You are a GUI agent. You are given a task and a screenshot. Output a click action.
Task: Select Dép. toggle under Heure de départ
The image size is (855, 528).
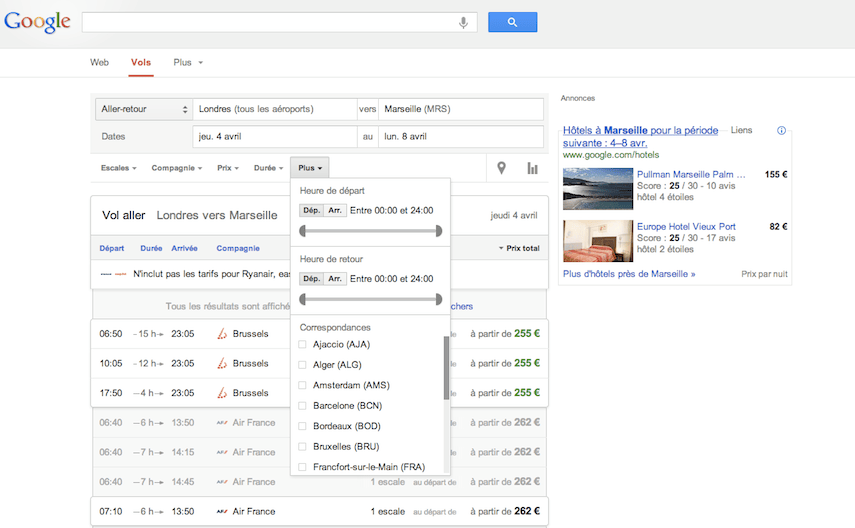click(x=311, y=211)
